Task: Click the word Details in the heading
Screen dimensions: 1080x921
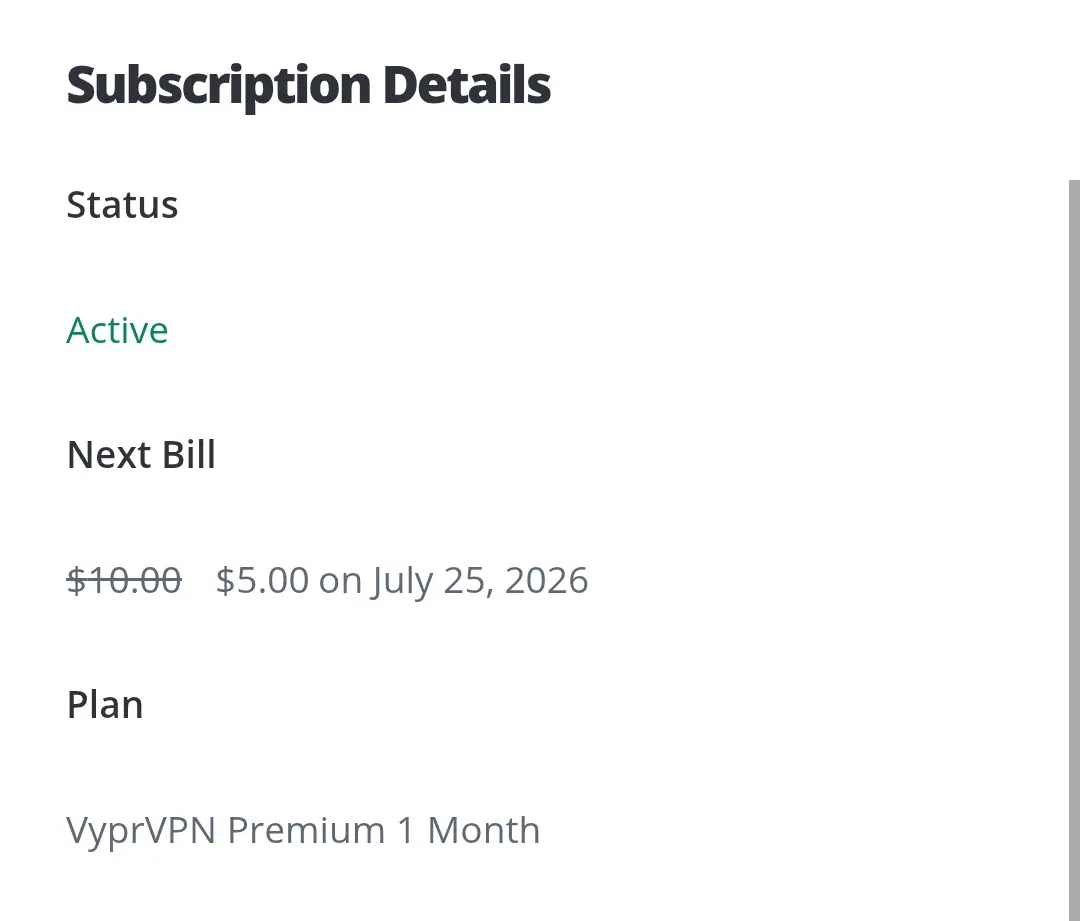Action: (467, 85)
